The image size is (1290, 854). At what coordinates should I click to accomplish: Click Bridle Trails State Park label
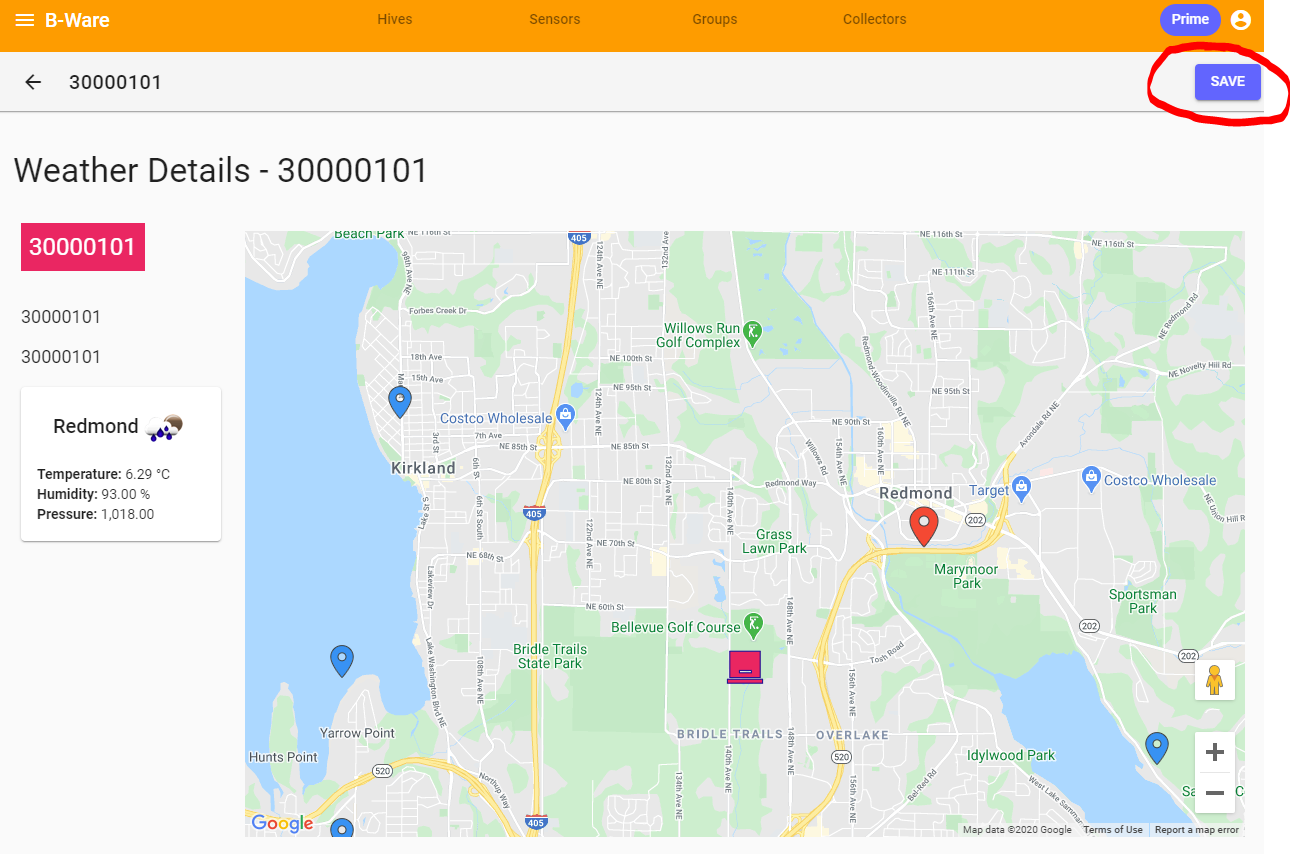coord(550,656)
